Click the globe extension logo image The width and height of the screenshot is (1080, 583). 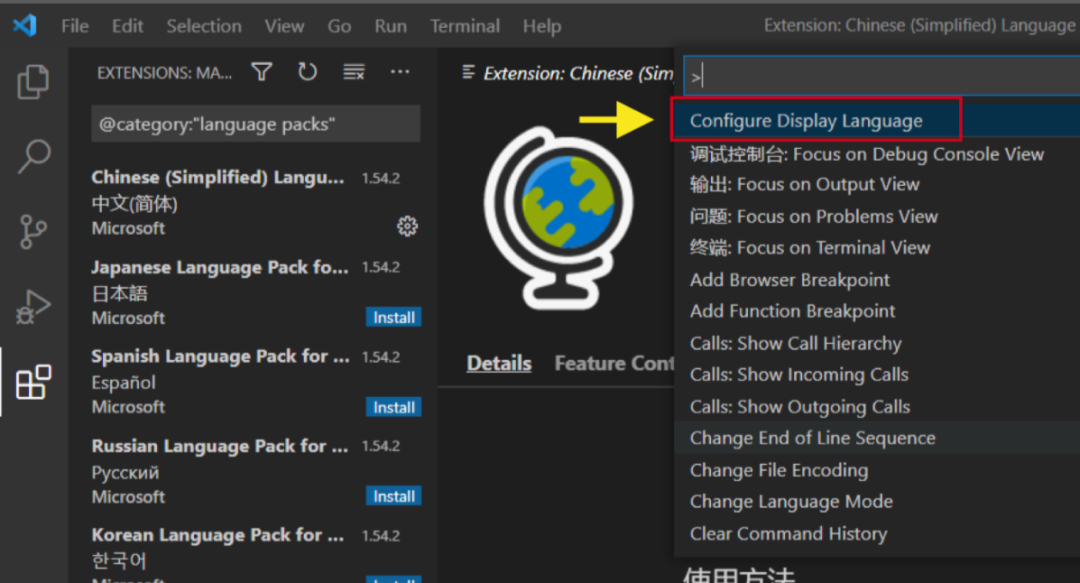click(559, 218)
